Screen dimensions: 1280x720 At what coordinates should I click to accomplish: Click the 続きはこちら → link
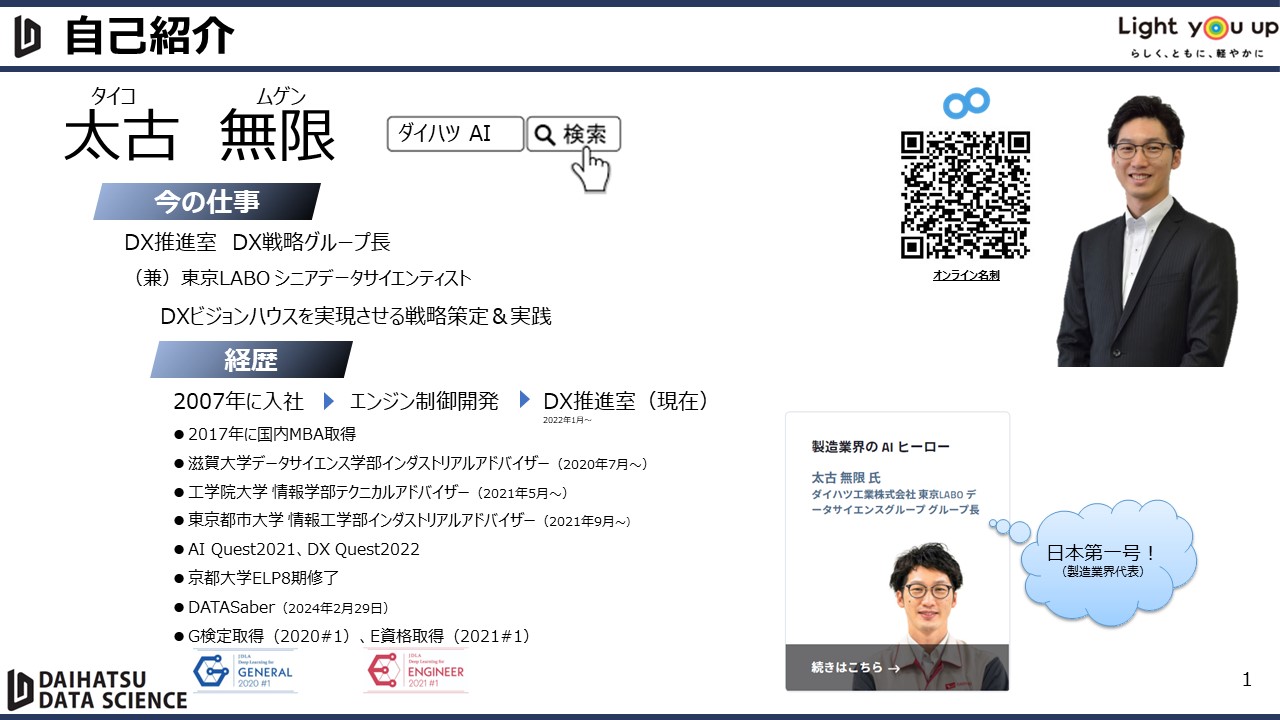(x=856, y=667)
